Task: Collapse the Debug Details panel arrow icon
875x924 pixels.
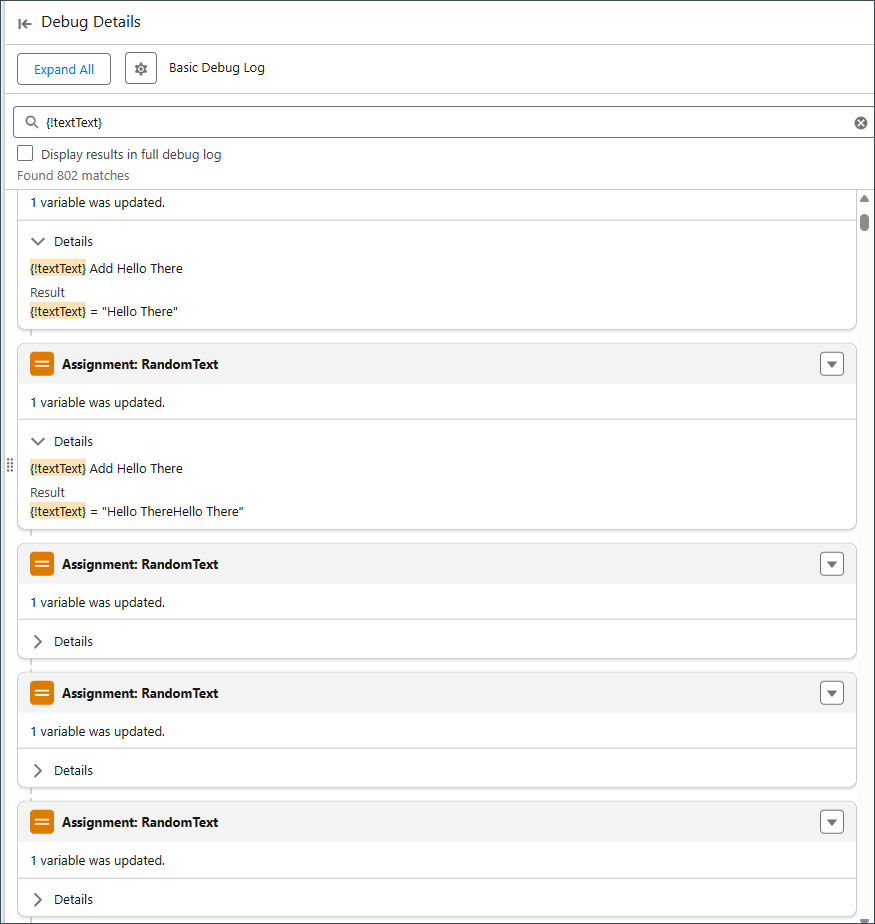Action: [24, 24]
